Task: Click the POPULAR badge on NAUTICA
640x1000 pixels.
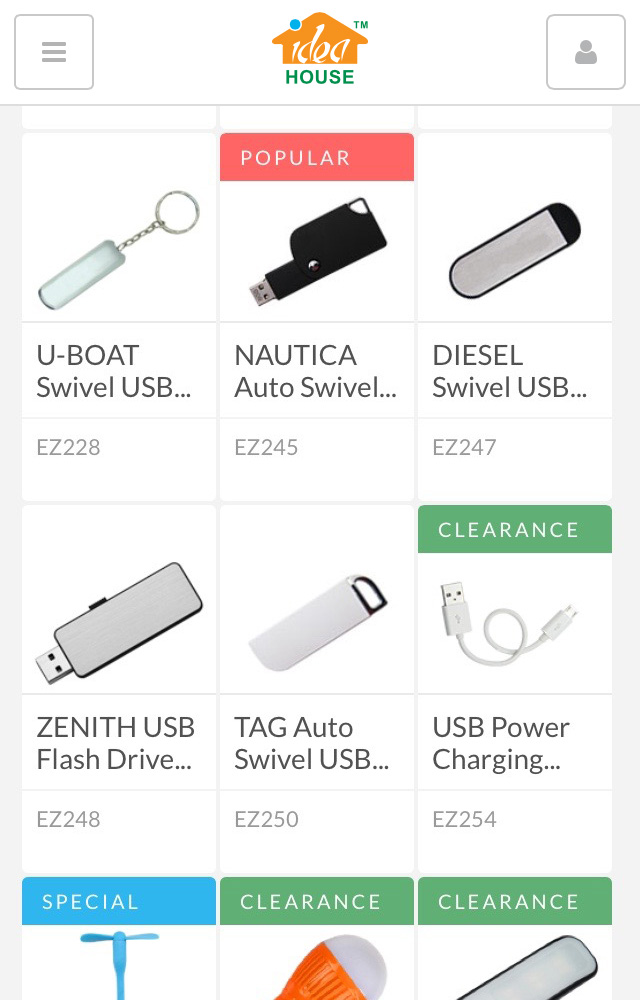Action: pos(317,157)
